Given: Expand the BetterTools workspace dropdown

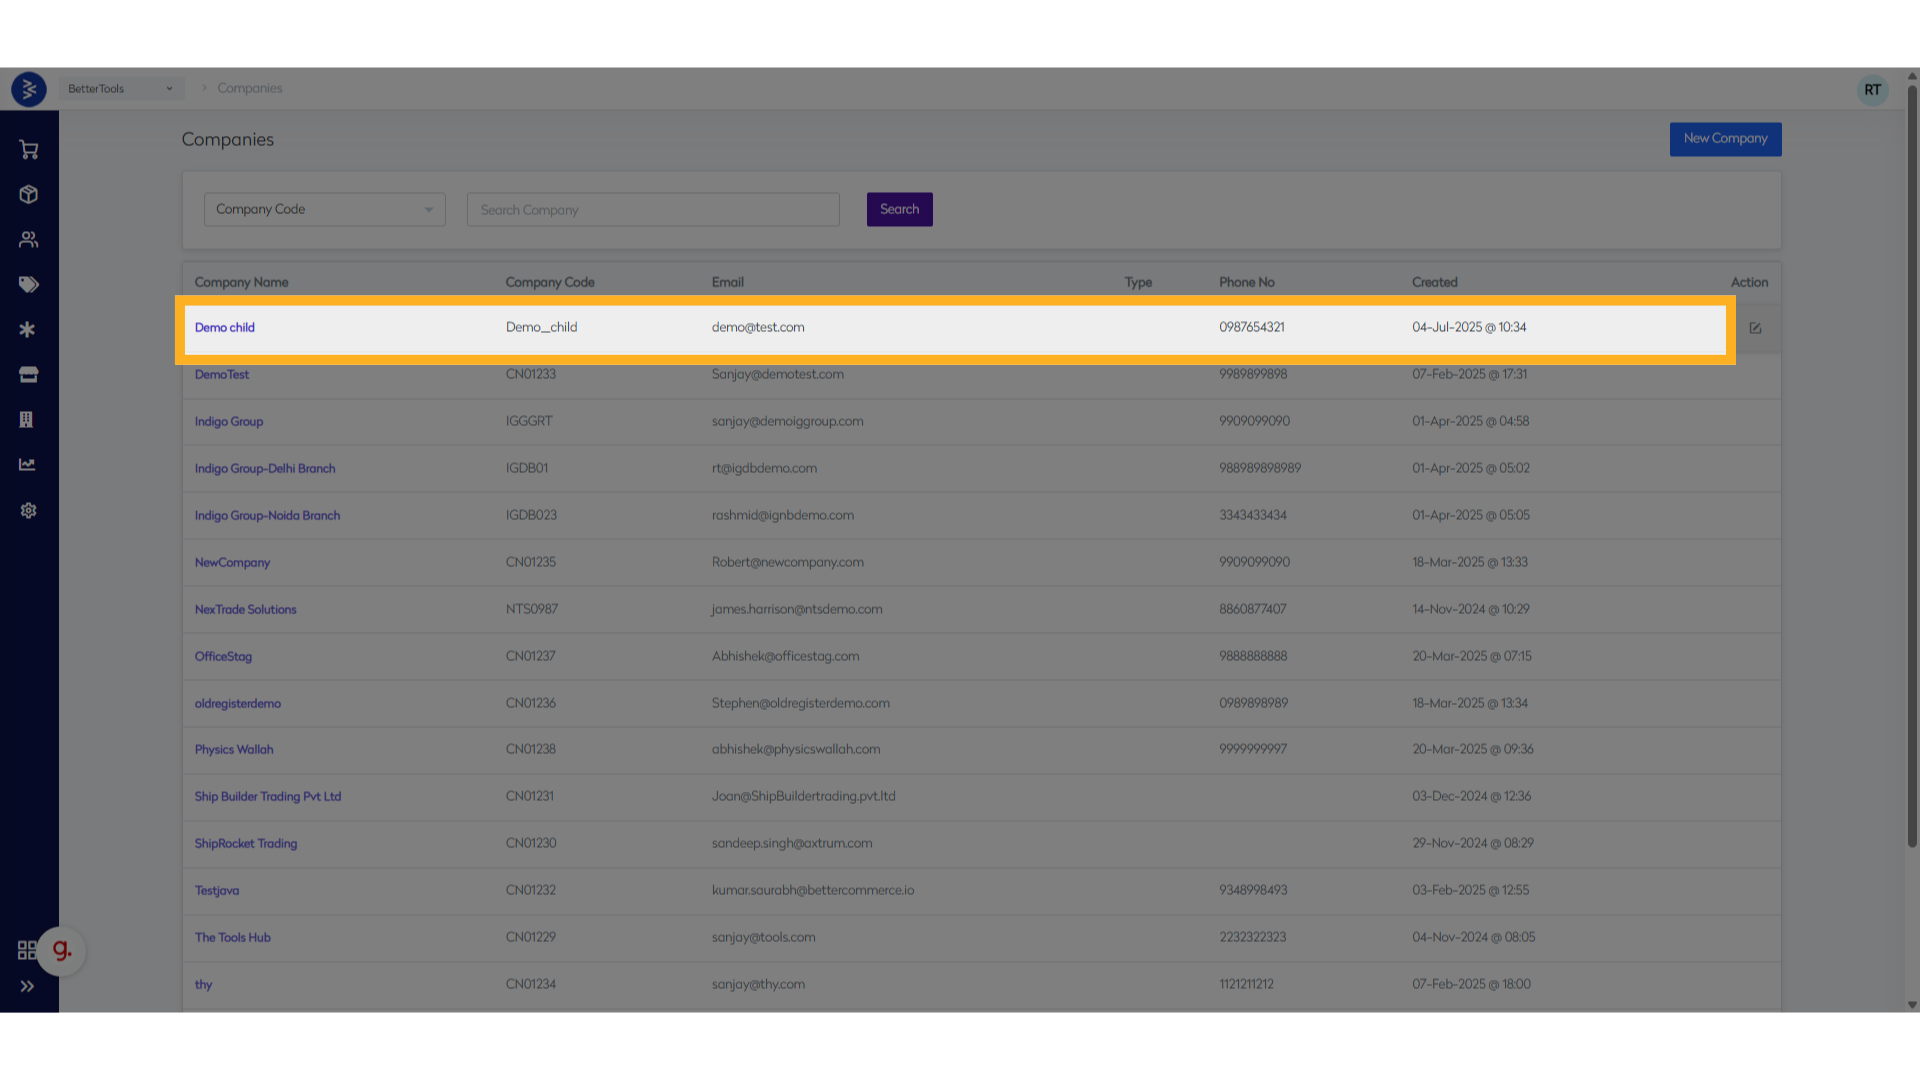Looking at the screenshot, I should tap(120, 89).
